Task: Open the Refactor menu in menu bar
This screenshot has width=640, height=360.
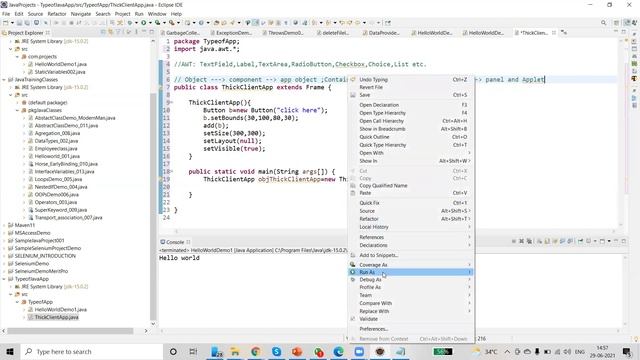Action: pyautogui.click(x=57, y=14)
